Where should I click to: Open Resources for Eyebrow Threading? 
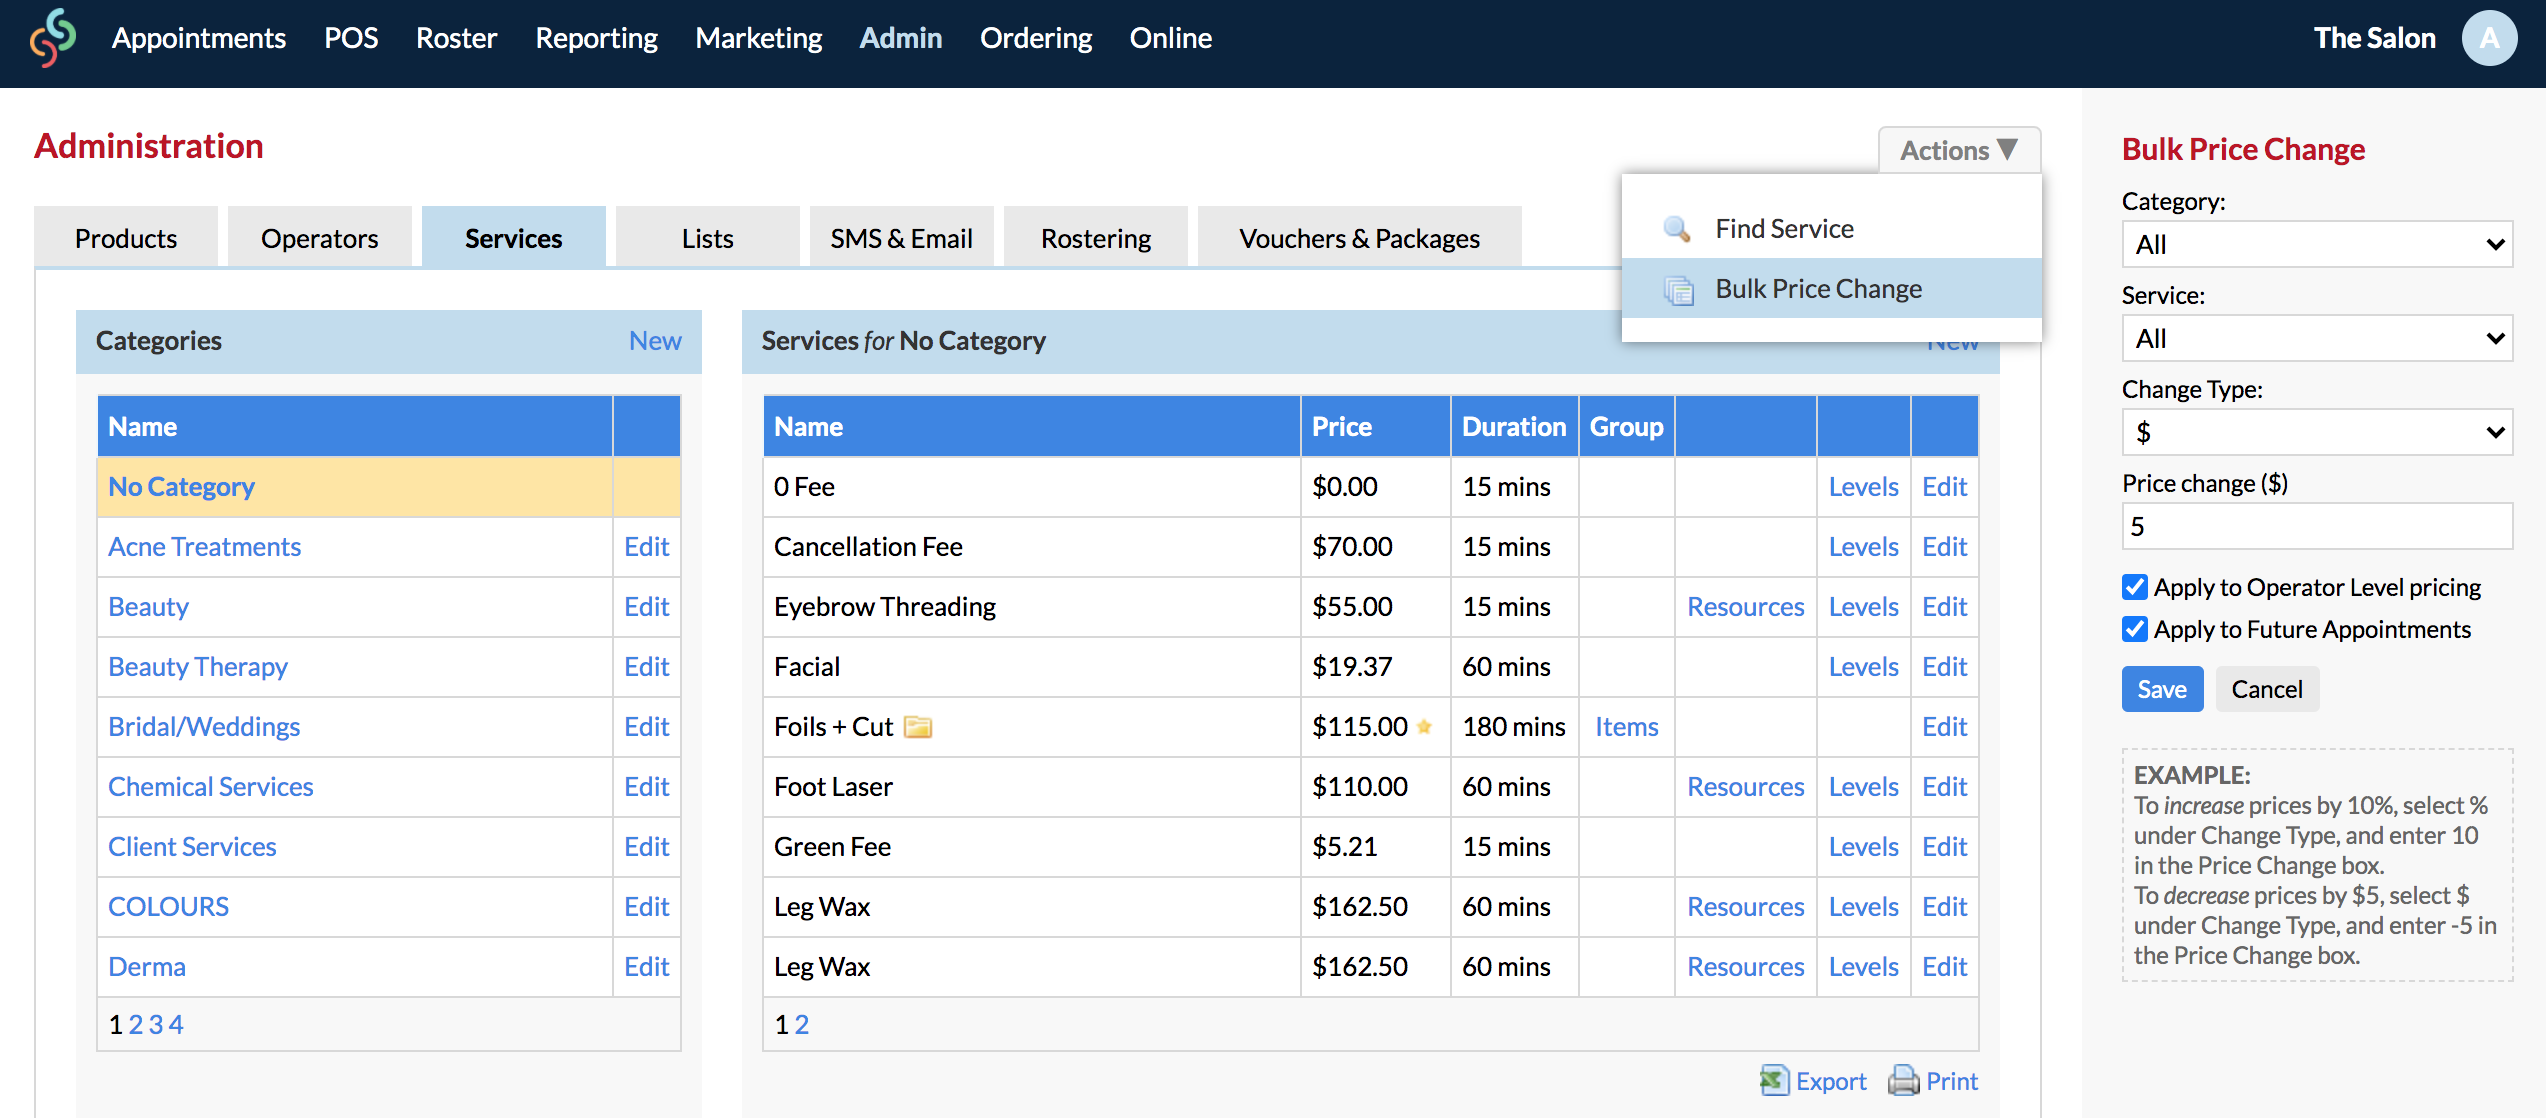[1745, 607]
